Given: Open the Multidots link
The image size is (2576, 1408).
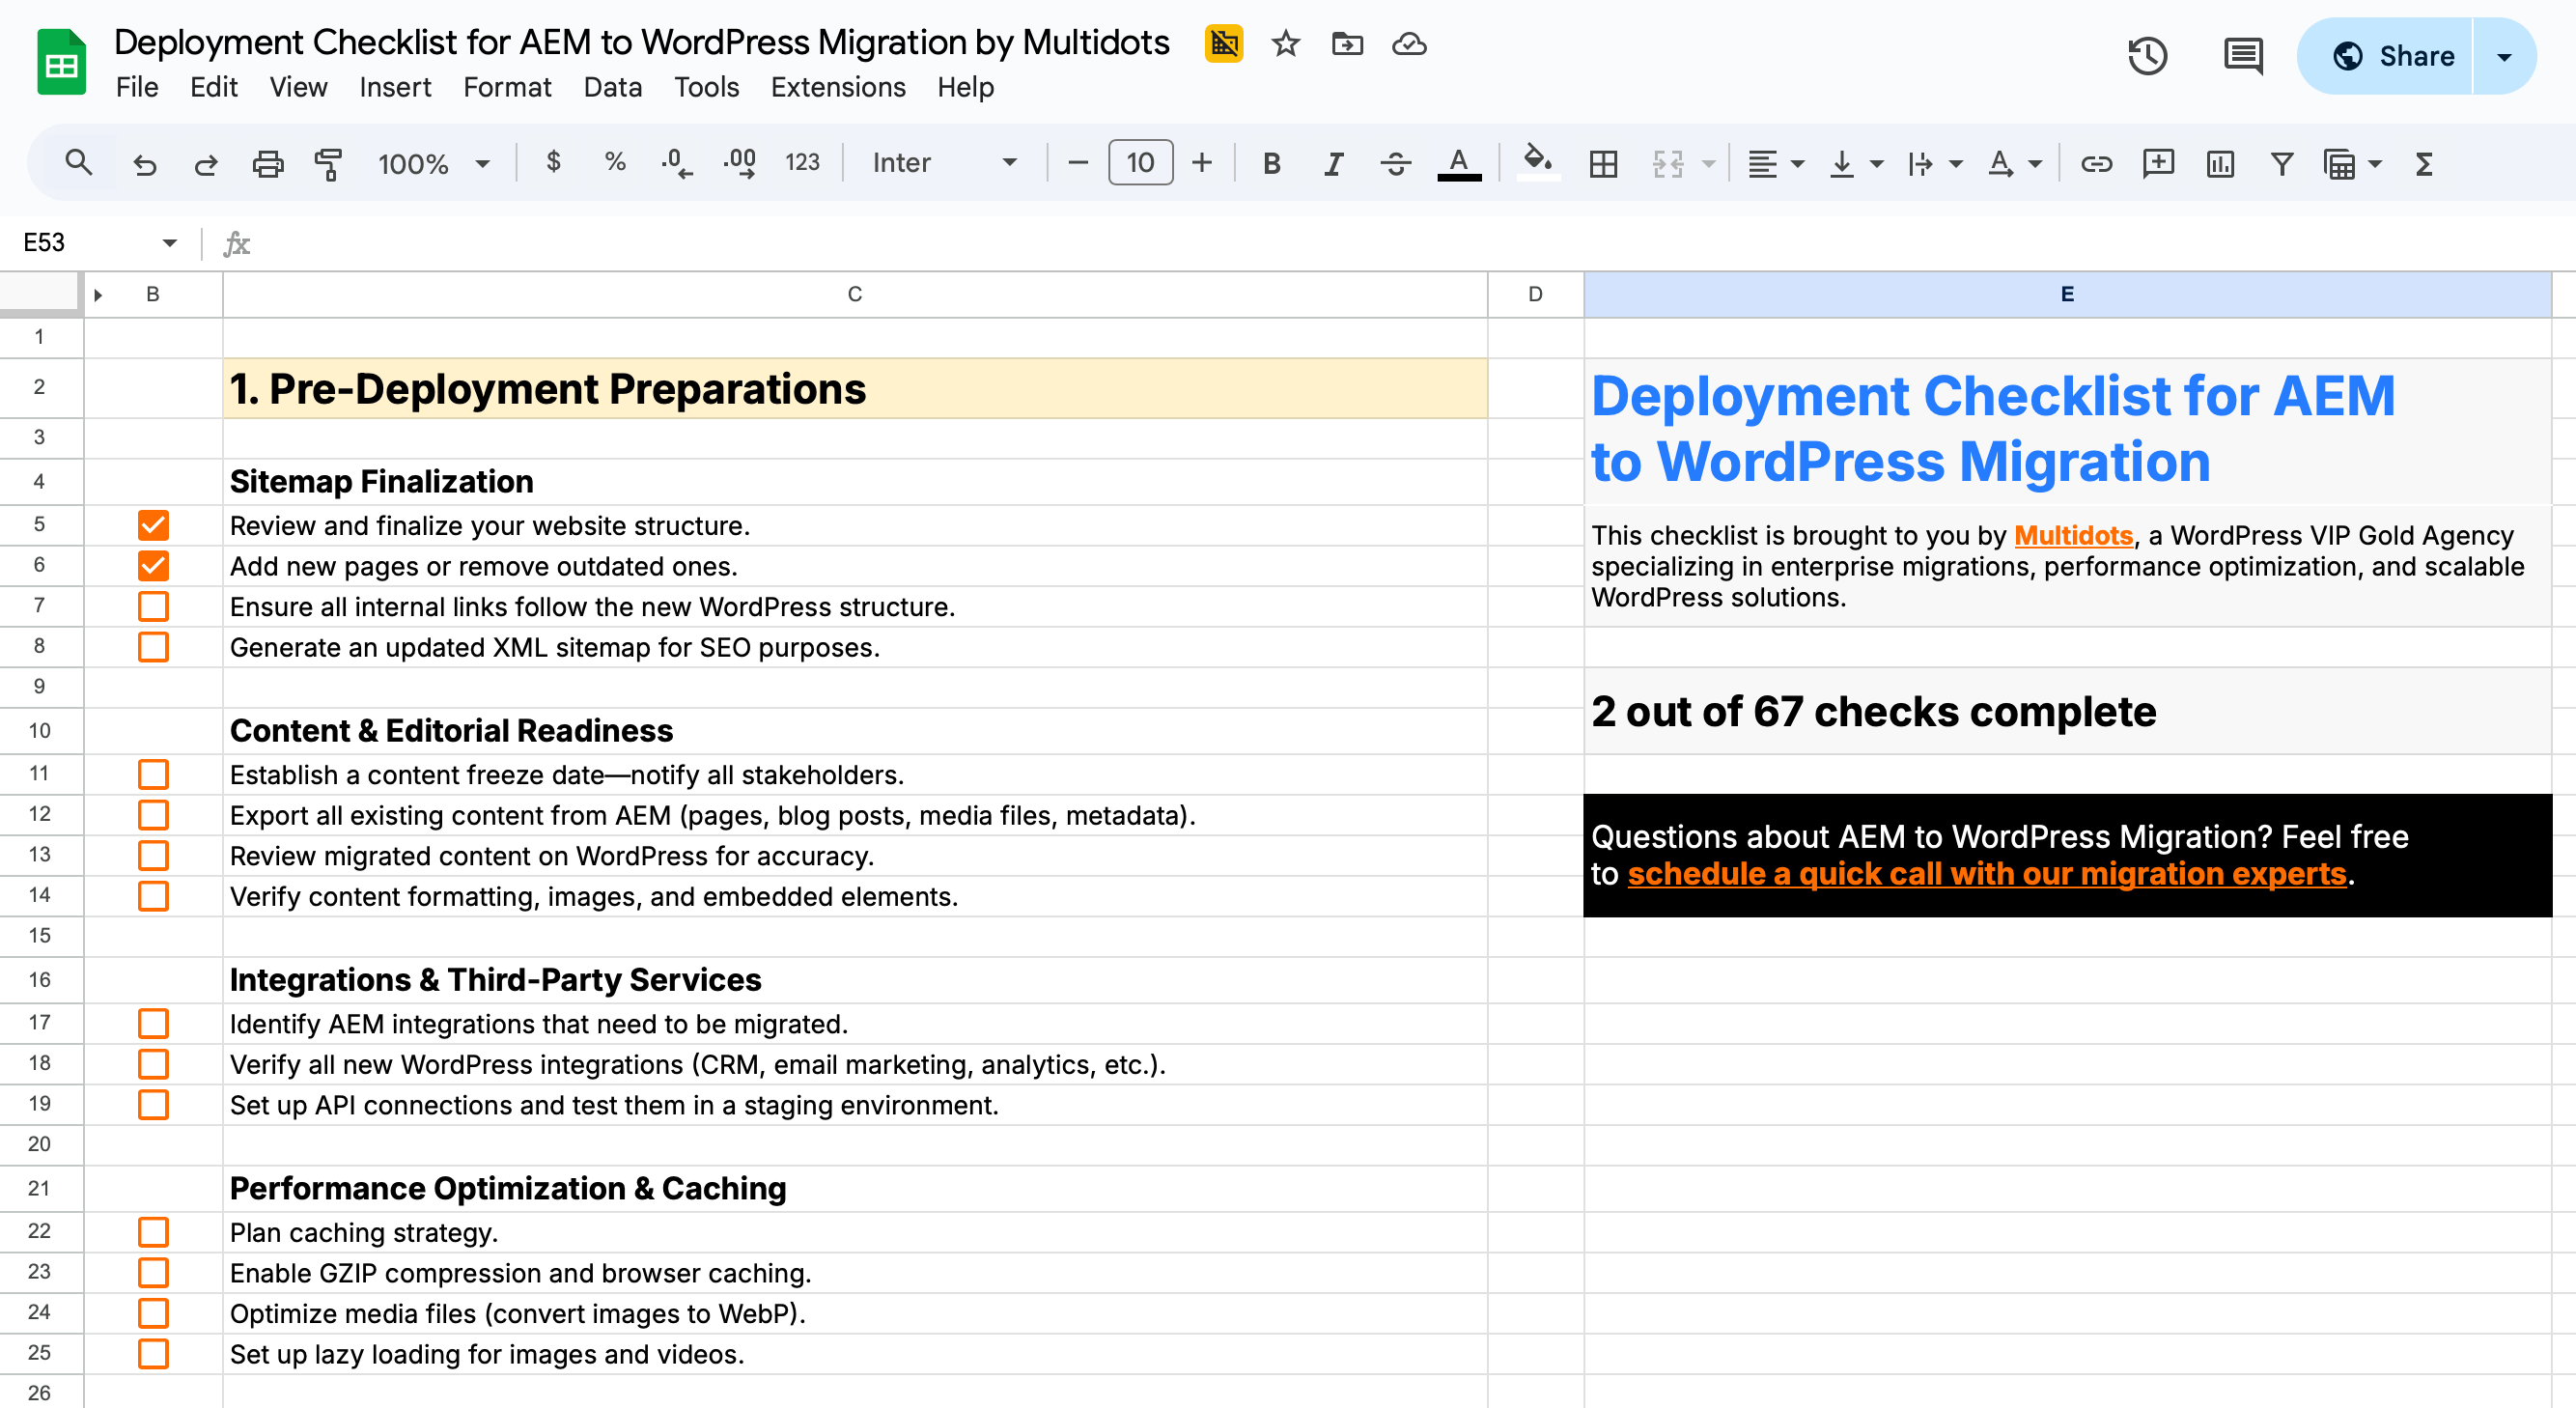Looking at the screenshot, I should (2073, 535).
